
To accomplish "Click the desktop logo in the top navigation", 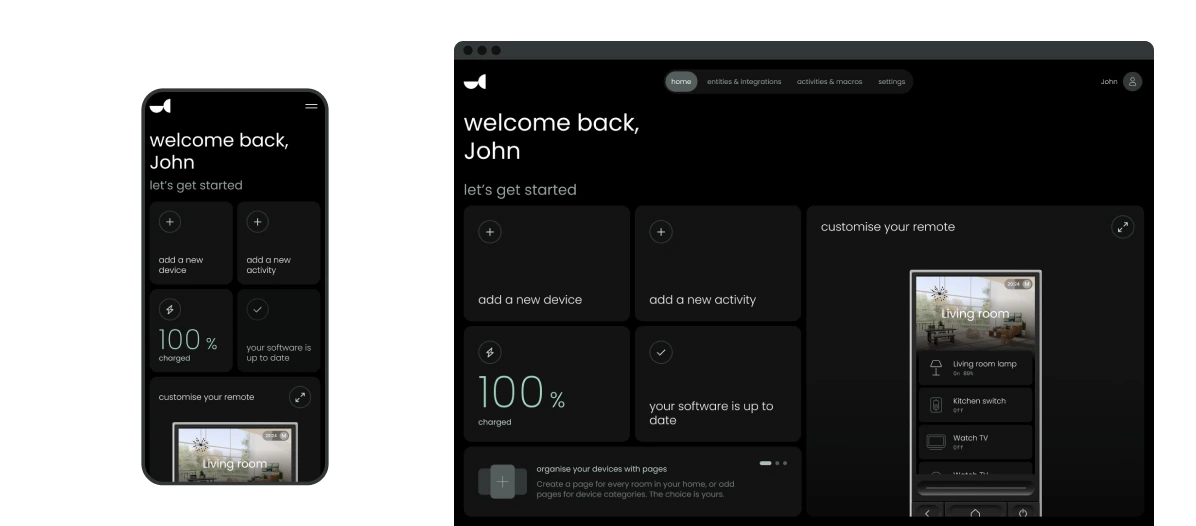I will pos(475,82).
